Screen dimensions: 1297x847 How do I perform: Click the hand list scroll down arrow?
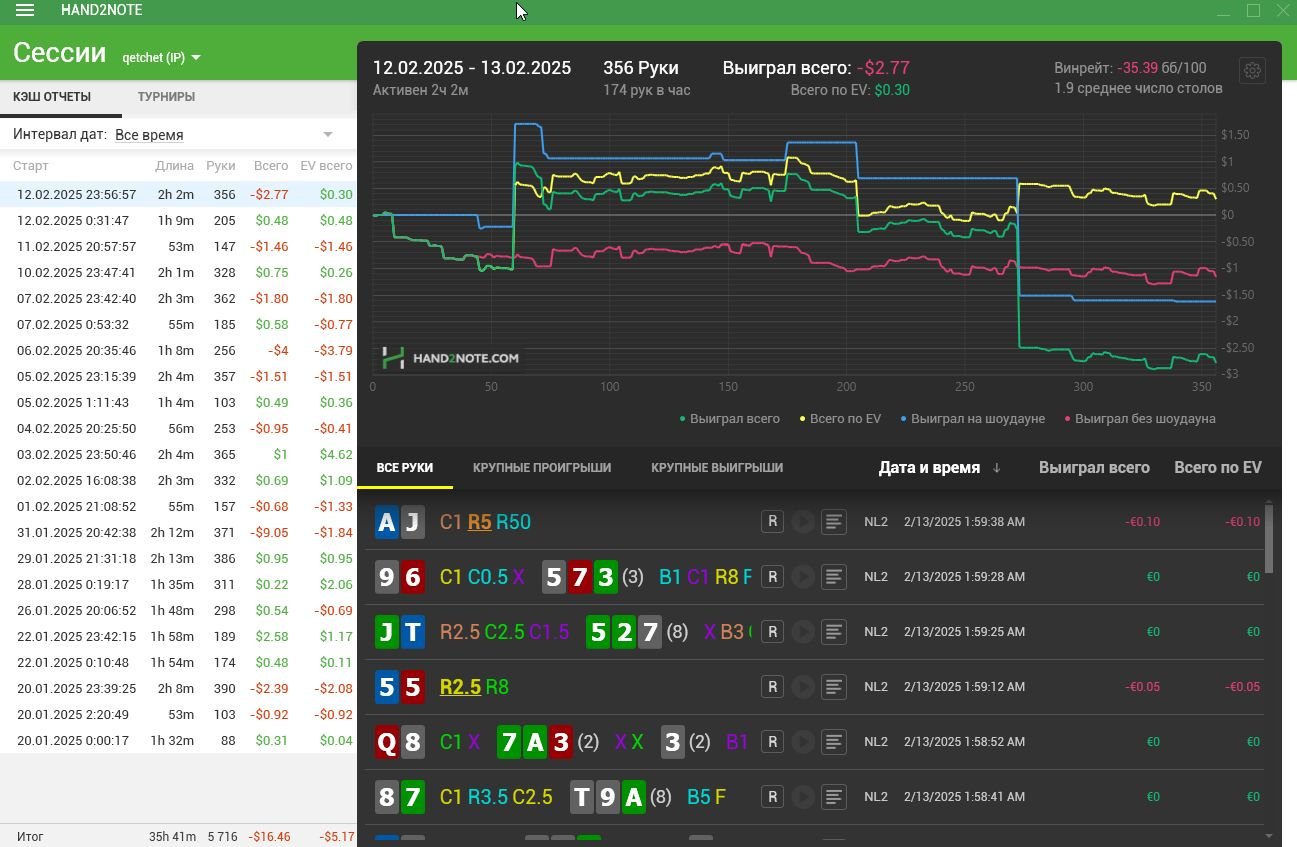(x=1269, y=835)
